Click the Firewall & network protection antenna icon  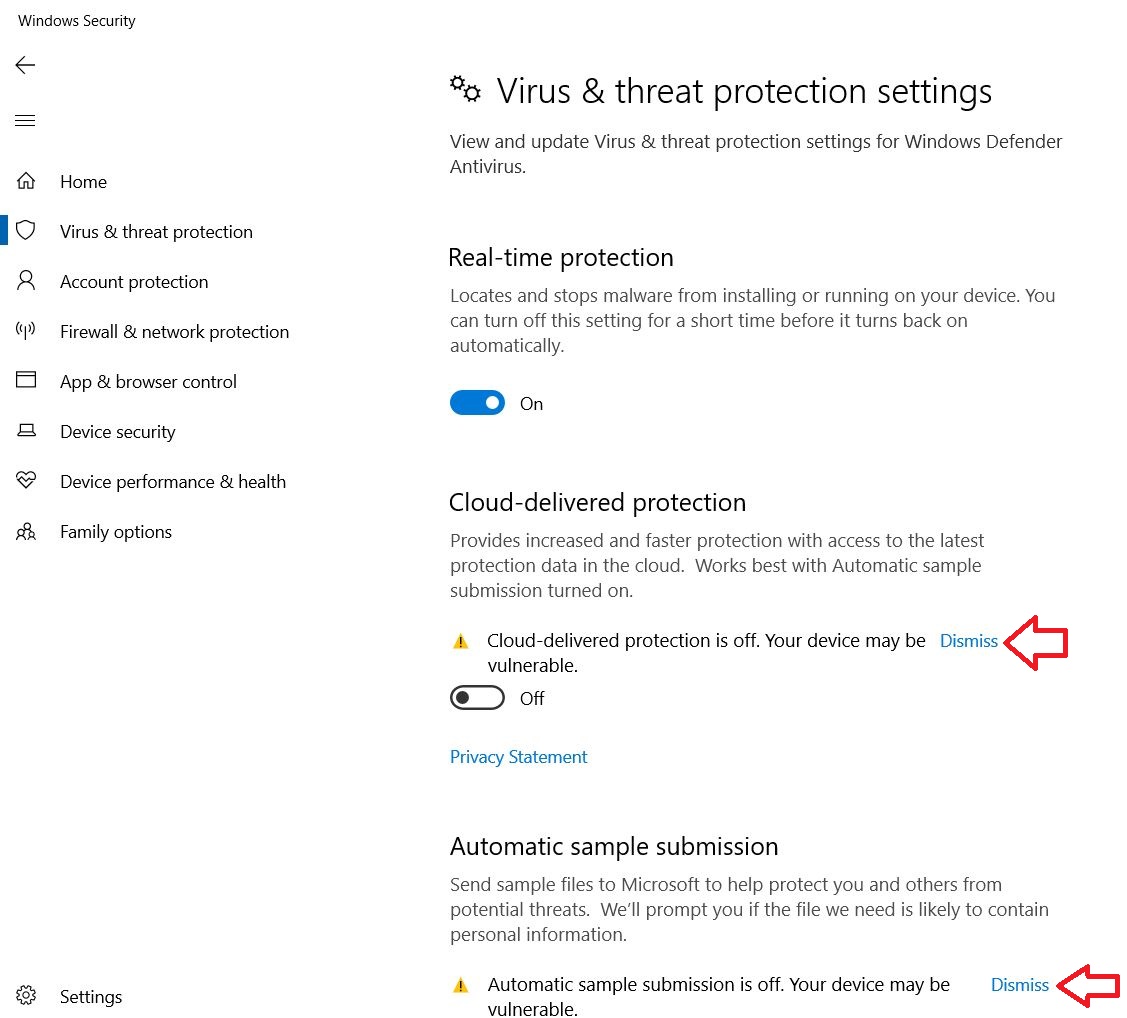pos(26,331)
